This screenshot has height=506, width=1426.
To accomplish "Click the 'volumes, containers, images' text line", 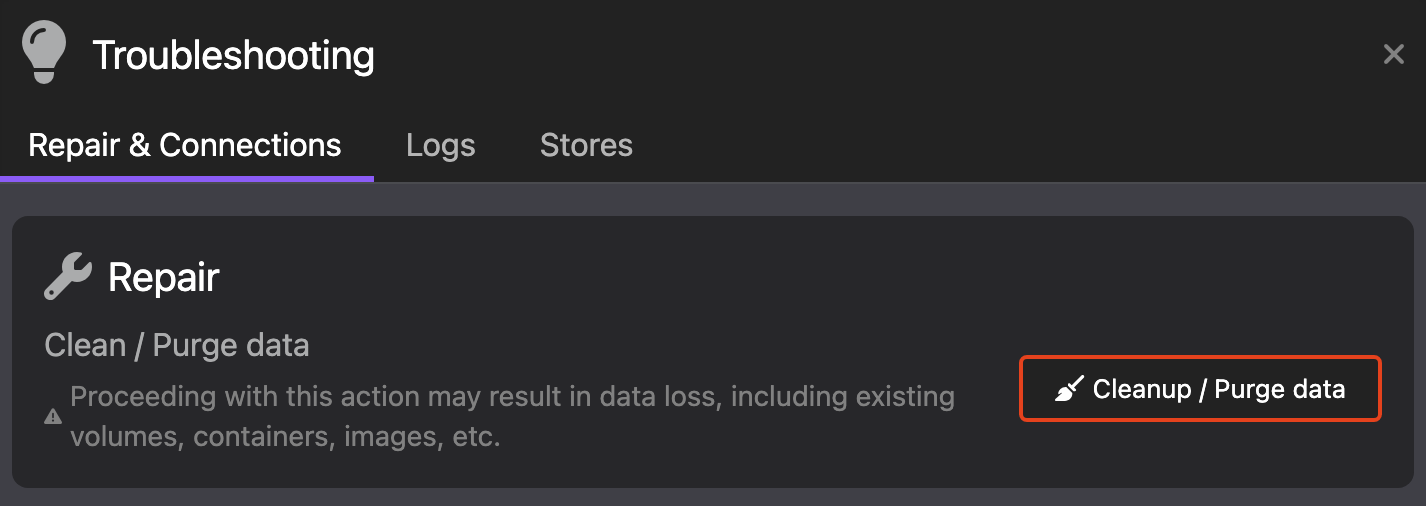I will pyautogui.click(x=284, y=437).
